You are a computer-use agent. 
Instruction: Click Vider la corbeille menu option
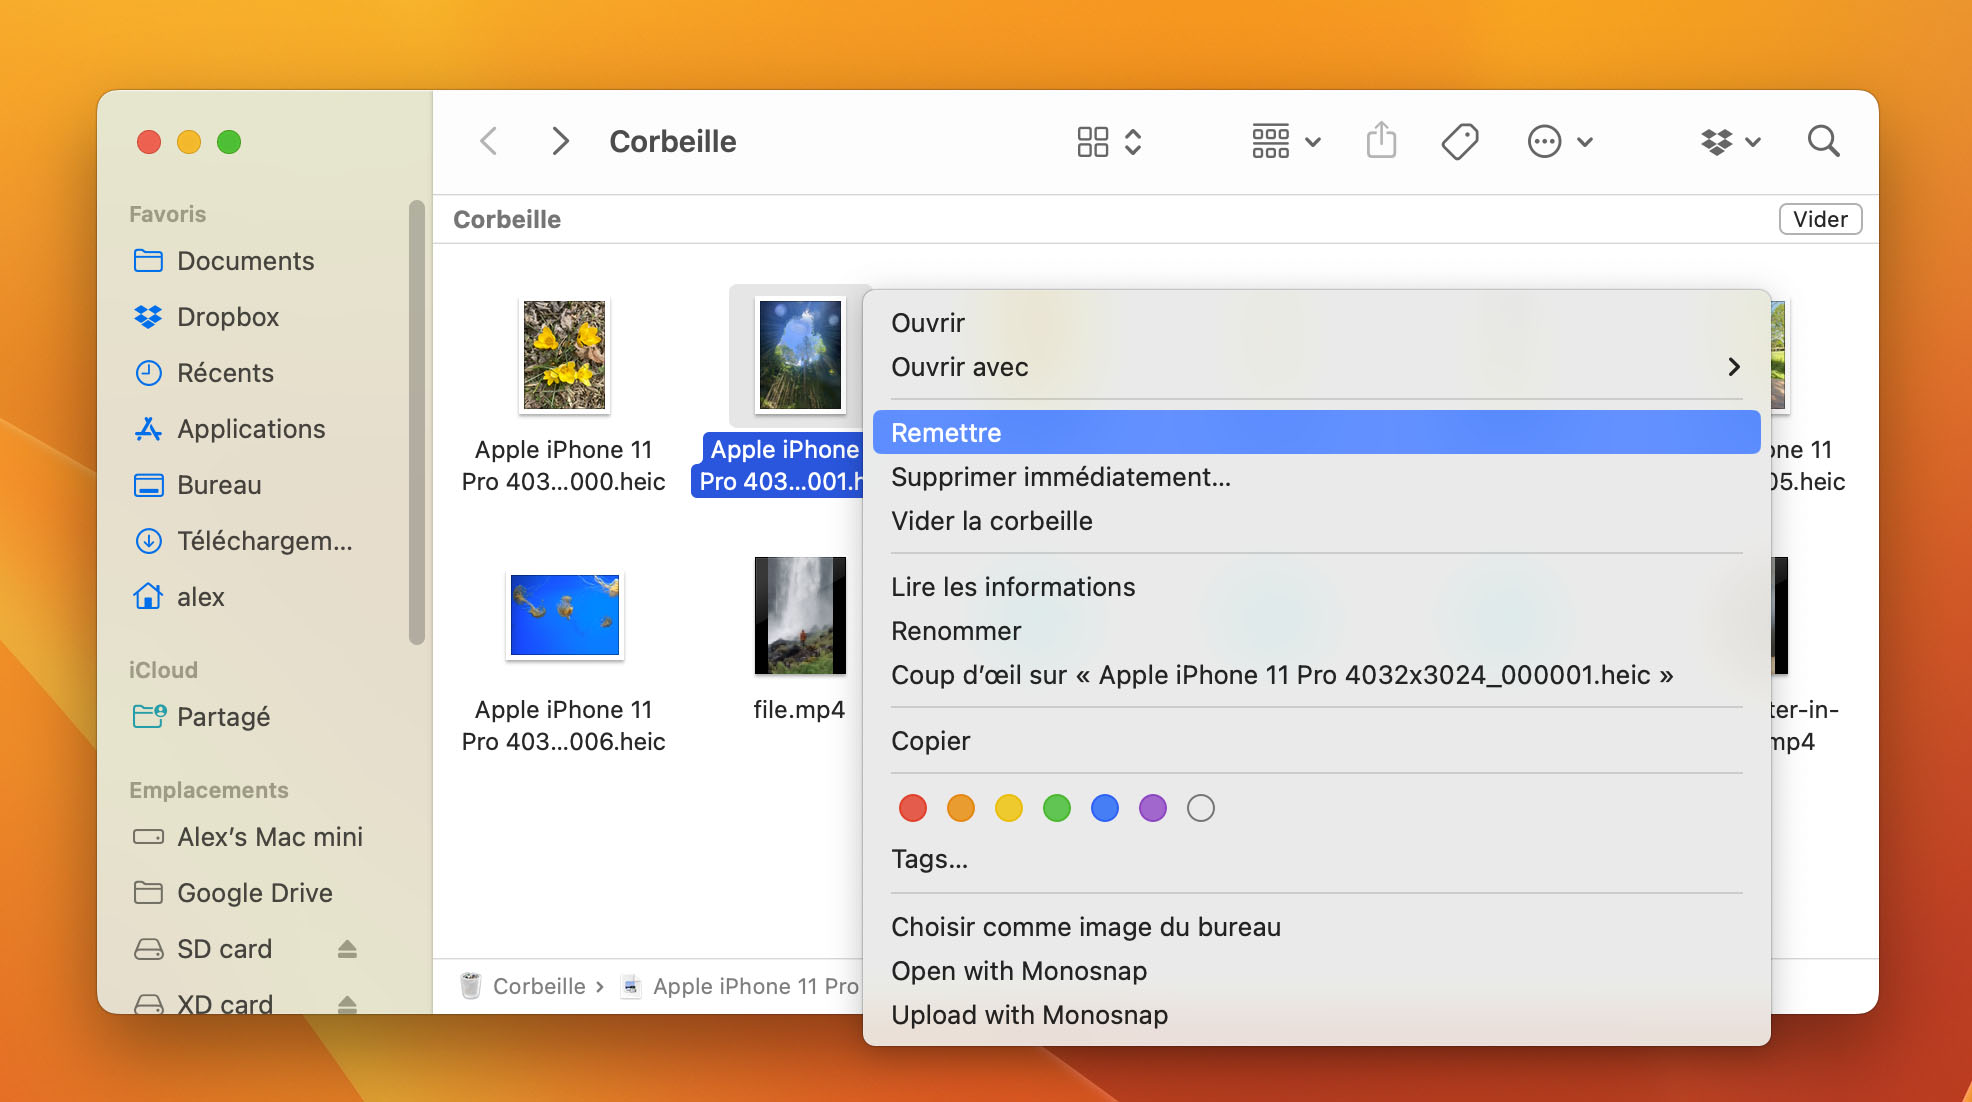point(993,519)
